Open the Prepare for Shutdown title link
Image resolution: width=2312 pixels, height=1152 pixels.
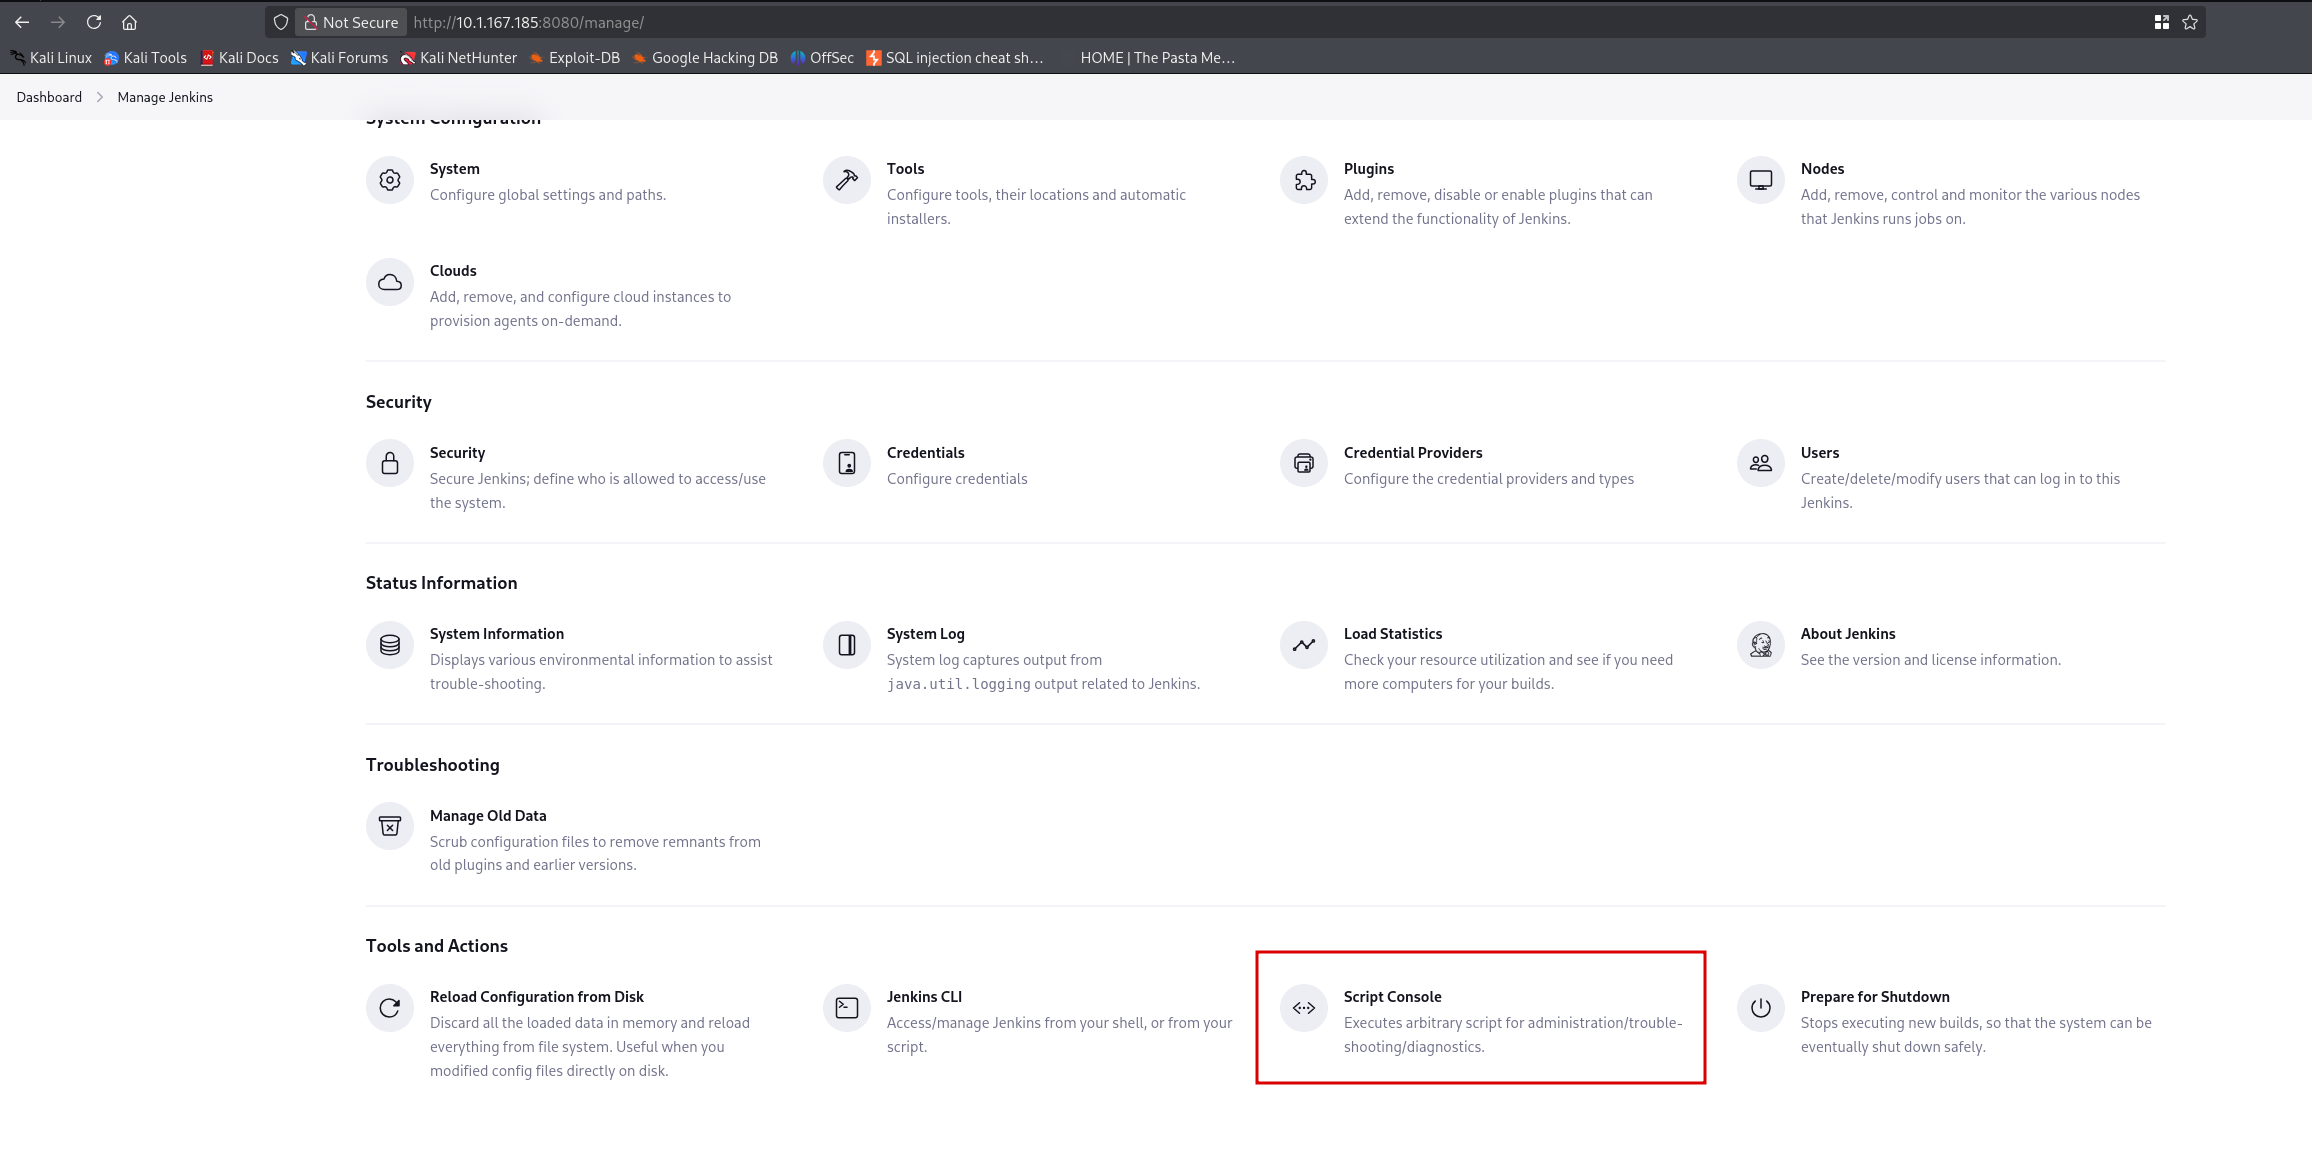(1875, 997)
